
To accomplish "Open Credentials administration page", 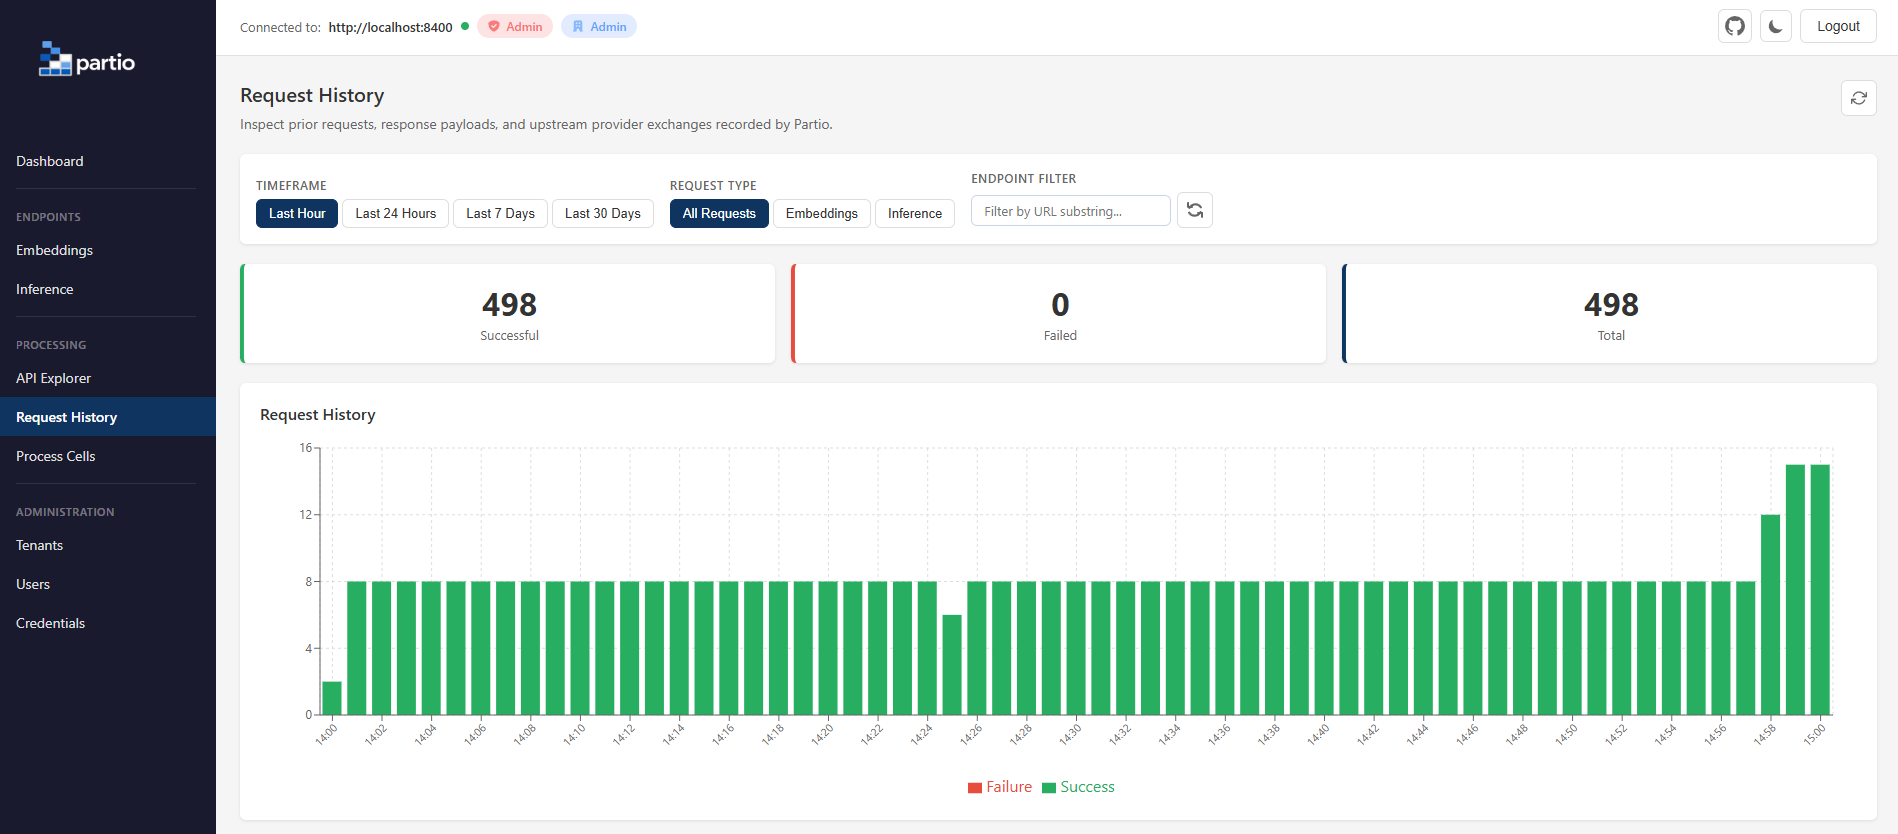I will pos(108,623).
